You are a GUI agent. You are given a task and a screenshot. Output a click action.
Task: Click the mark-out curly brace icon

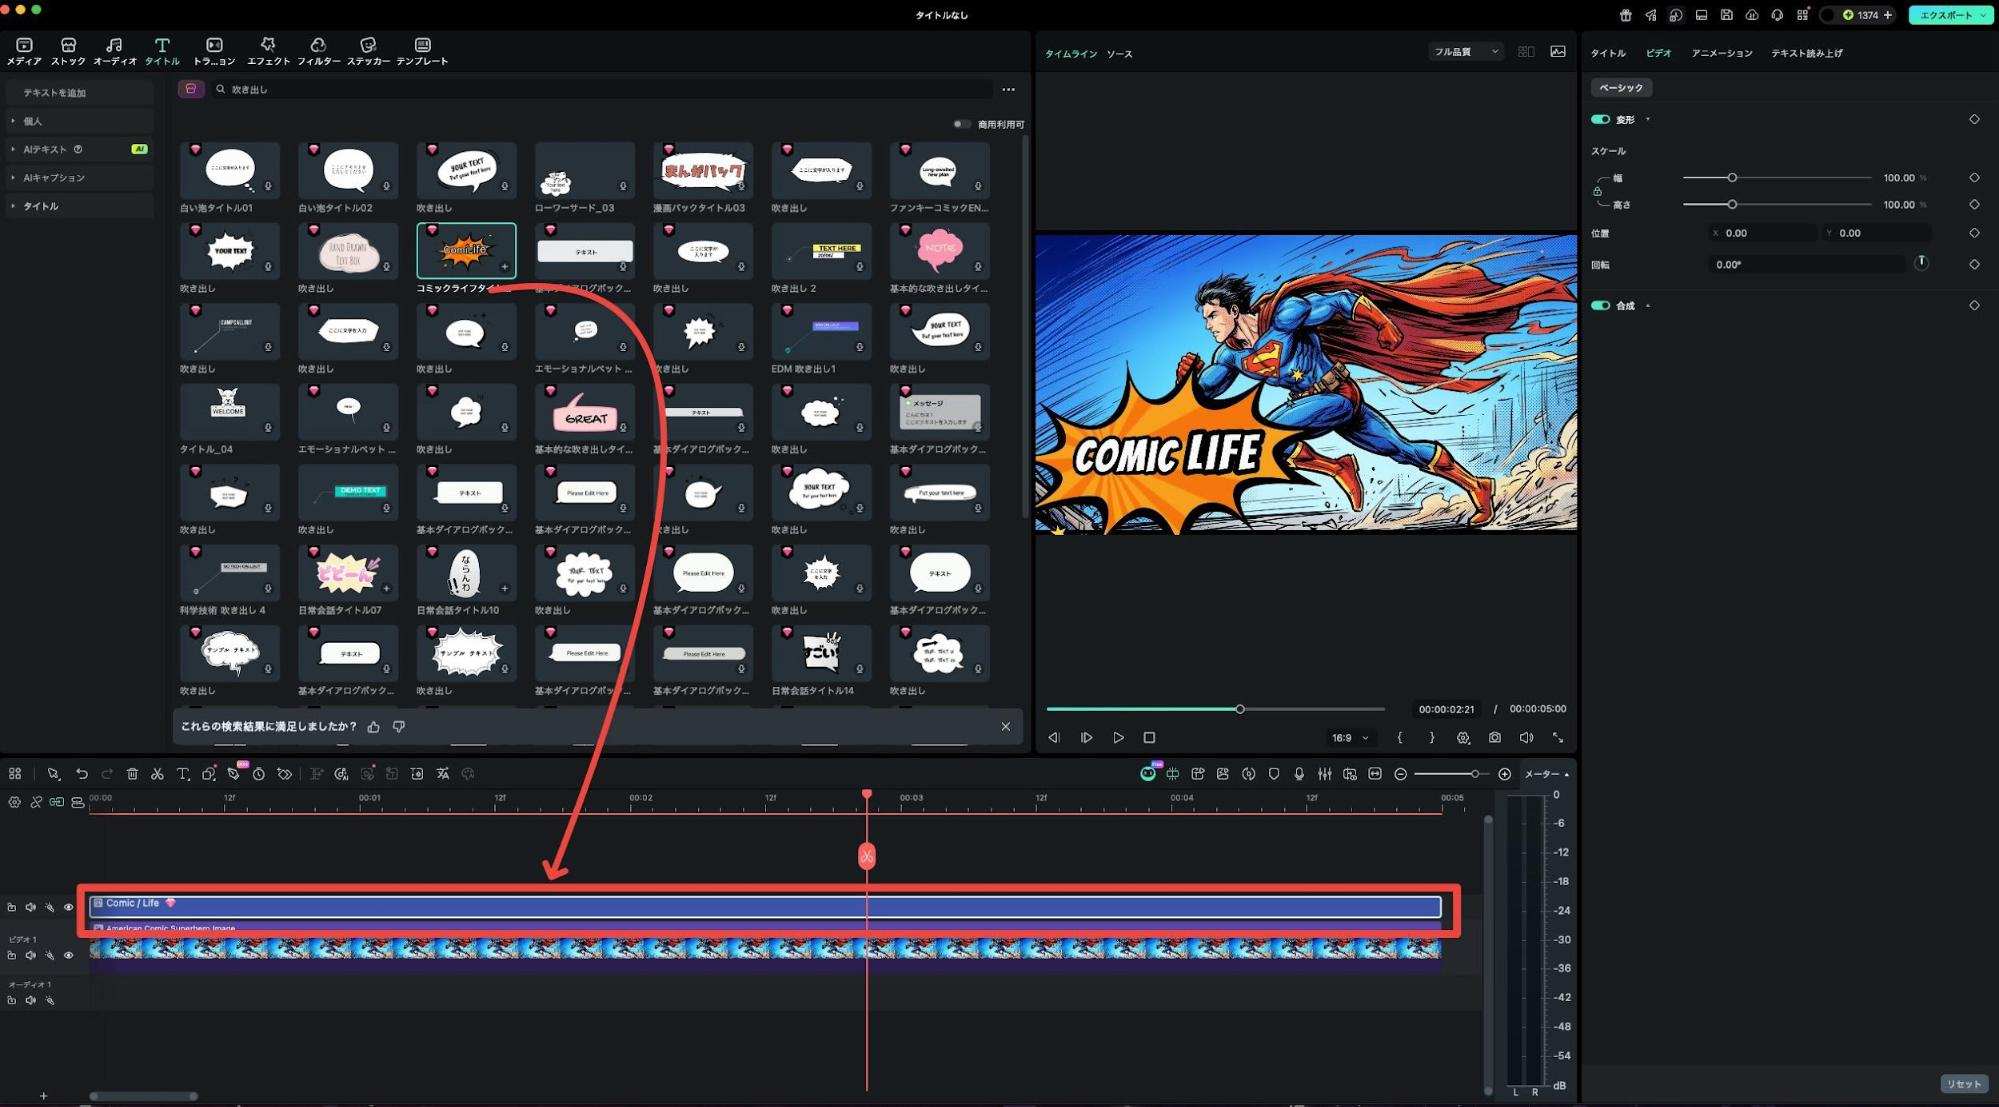[1432, 738]
